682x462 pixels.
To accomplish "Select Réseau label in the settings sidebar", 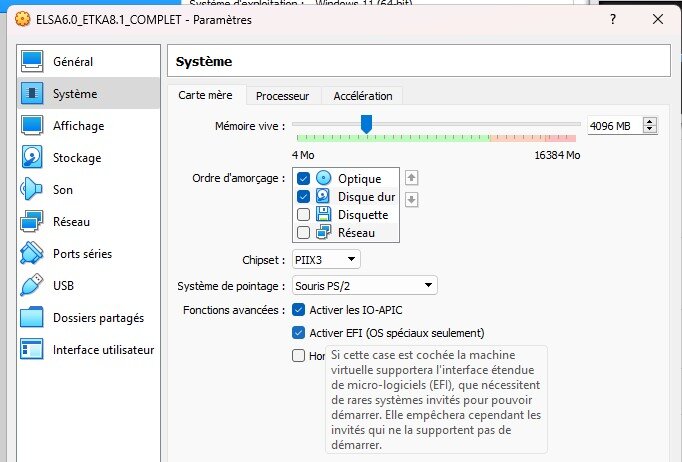I will coord(71,222).
